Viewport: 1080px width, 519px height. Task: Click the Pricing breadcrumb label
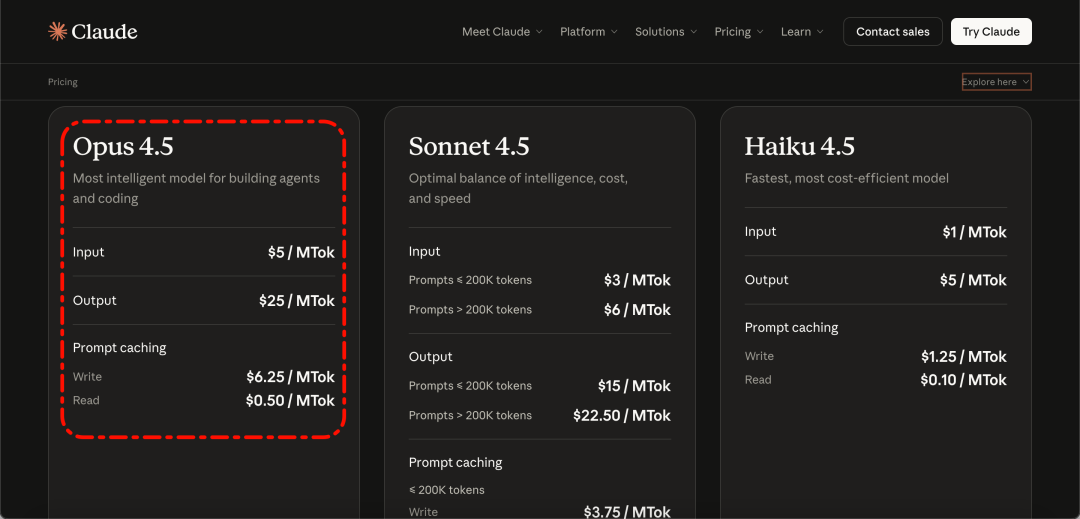pos(63,82)
